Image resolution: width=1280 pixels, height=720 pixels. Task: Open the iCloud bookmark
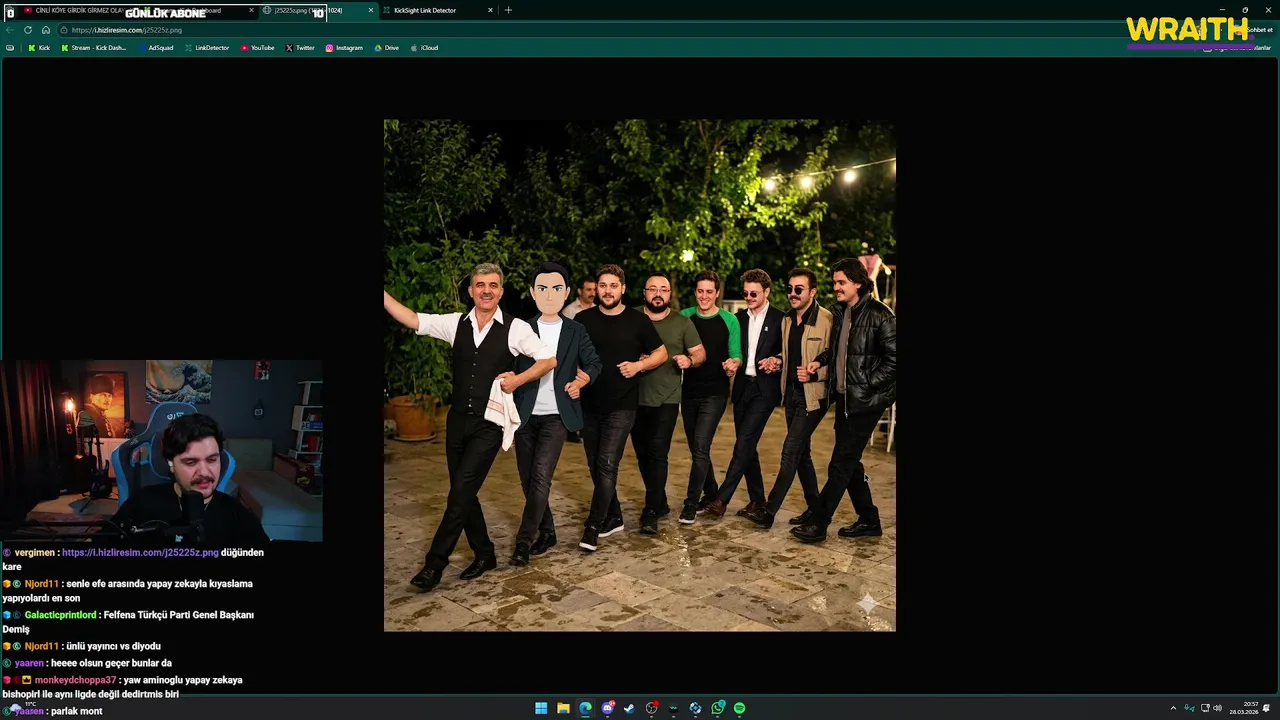pos(424,47)
